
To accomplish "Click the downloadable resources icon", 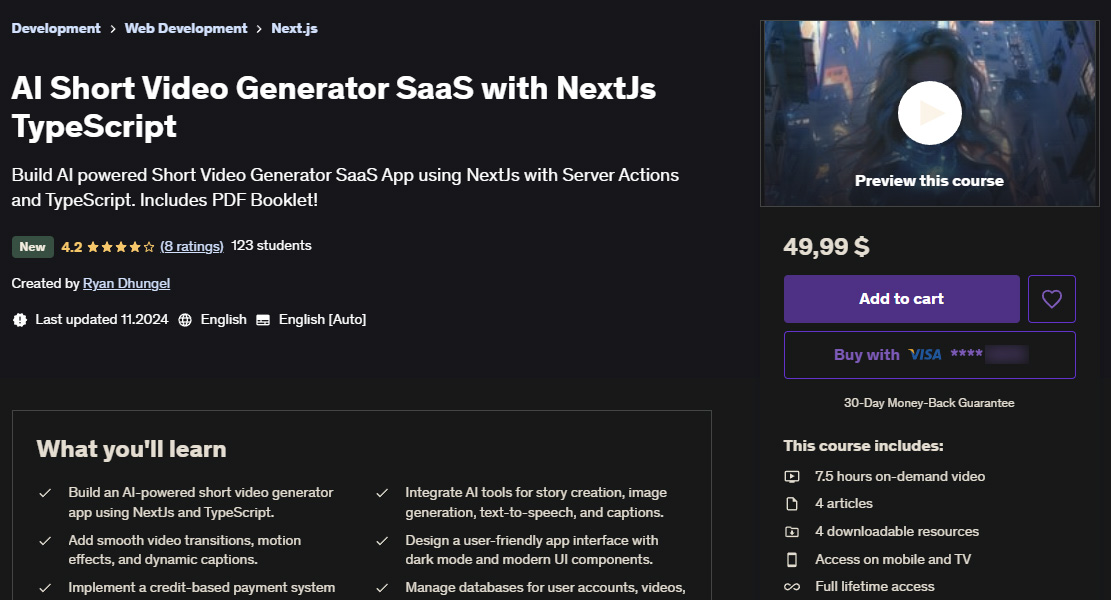I will (x=791, y=531).
